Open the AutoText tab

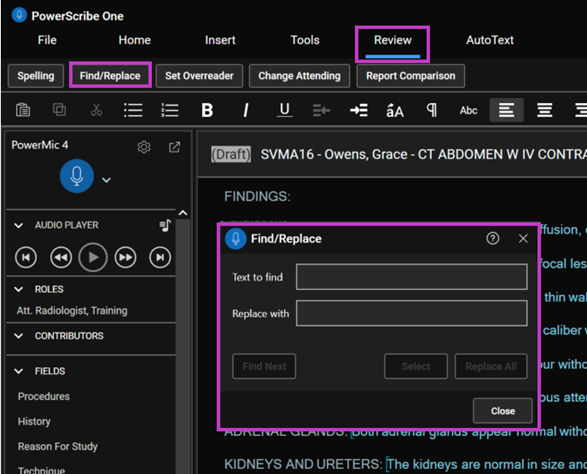pyautogui.click(x=490, y=40)
